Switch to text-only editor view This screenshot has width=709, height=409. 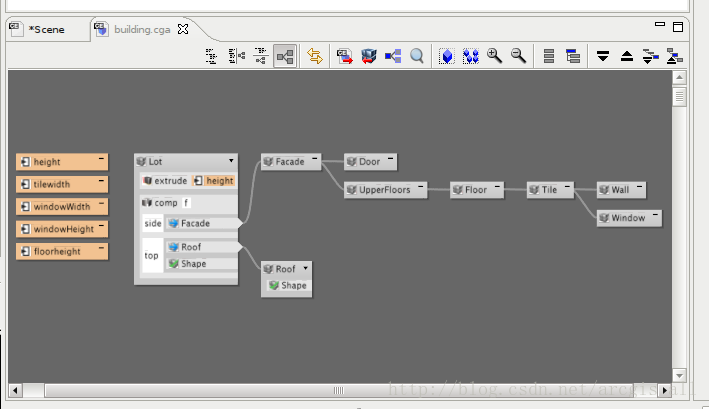coord(211,56)
